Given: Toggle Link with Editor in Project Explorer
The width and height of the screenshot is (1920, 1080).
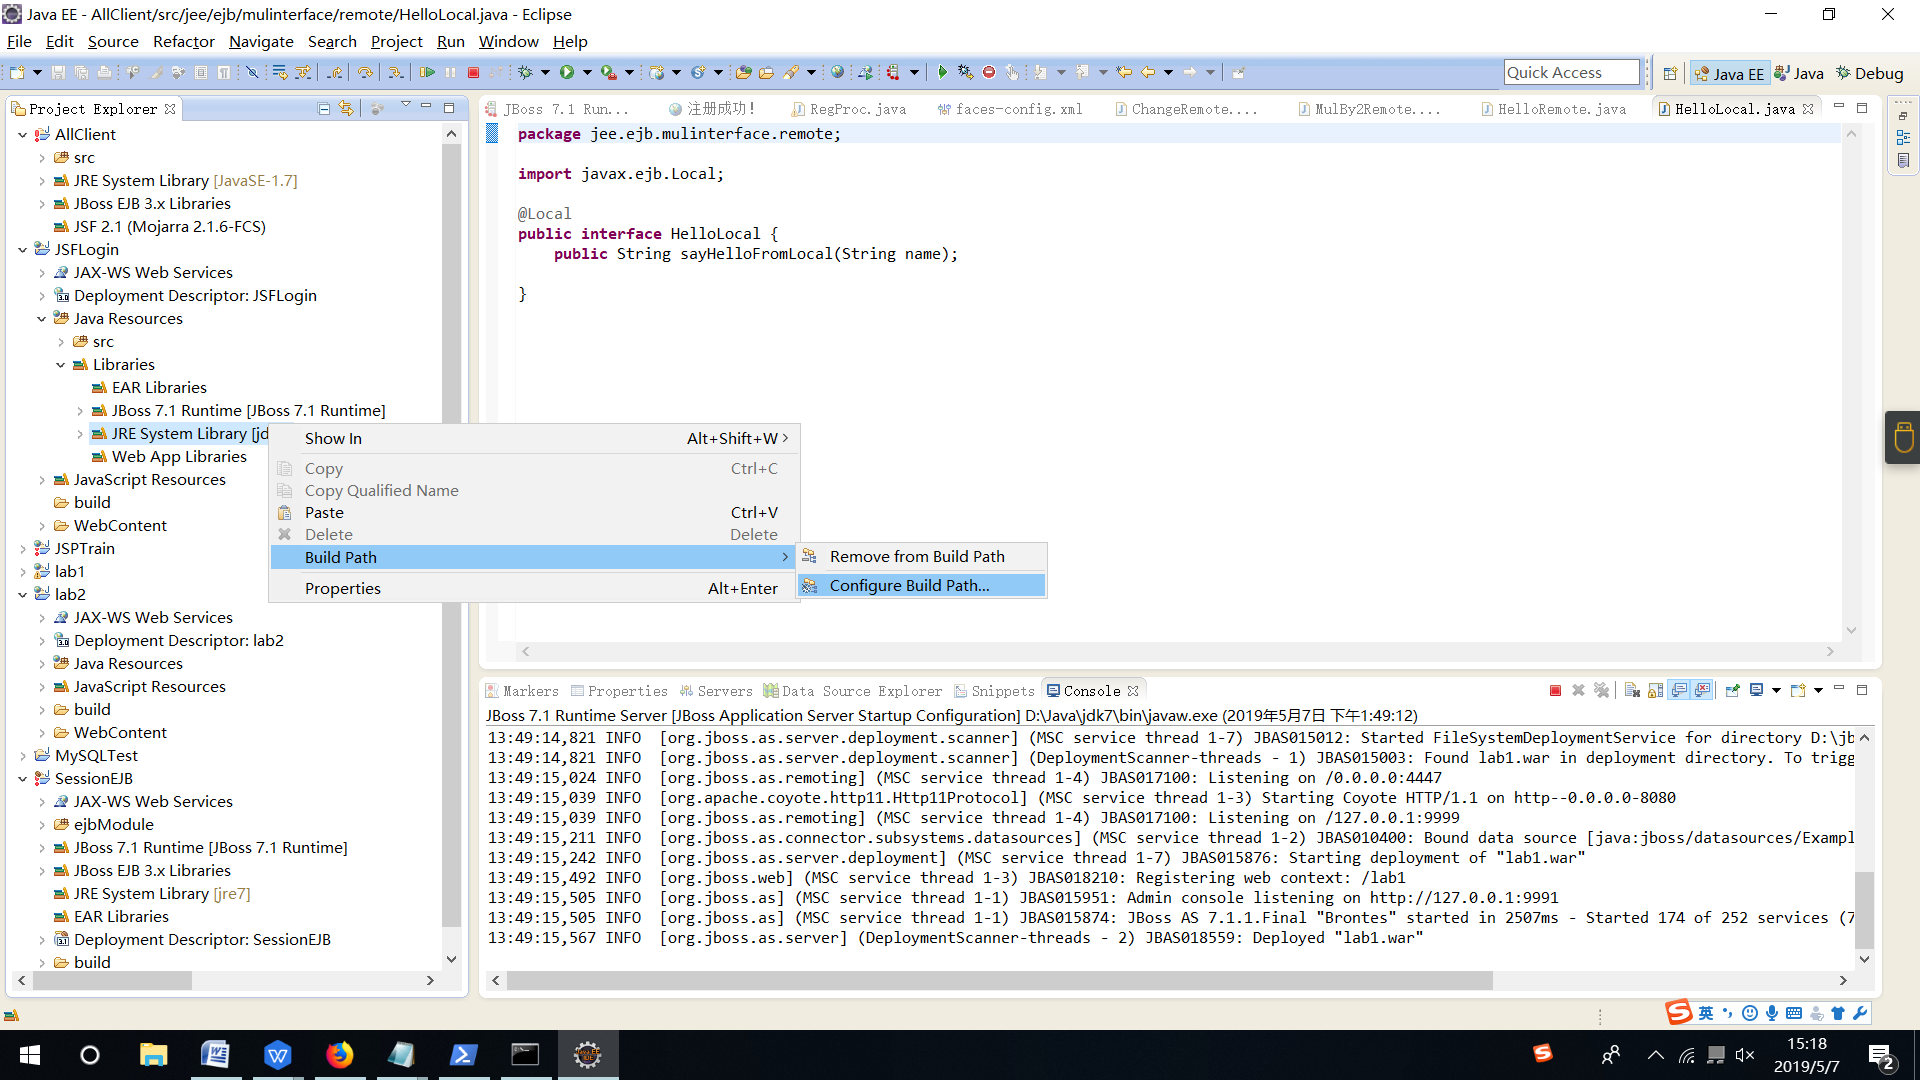Looking at the screenshot, I should click(346, 109).
